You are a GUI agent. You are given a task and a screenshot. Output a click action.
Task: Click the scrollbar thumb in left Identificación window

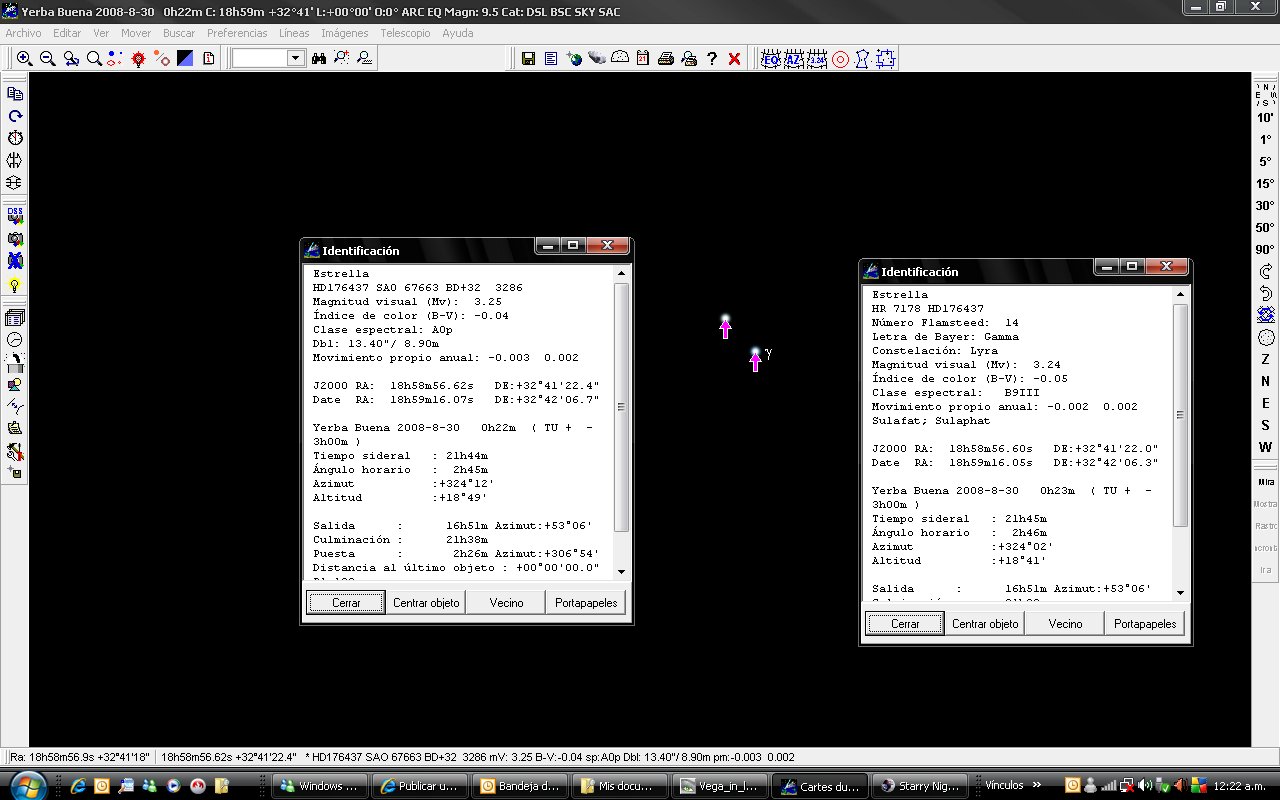(x=622, y=407)
